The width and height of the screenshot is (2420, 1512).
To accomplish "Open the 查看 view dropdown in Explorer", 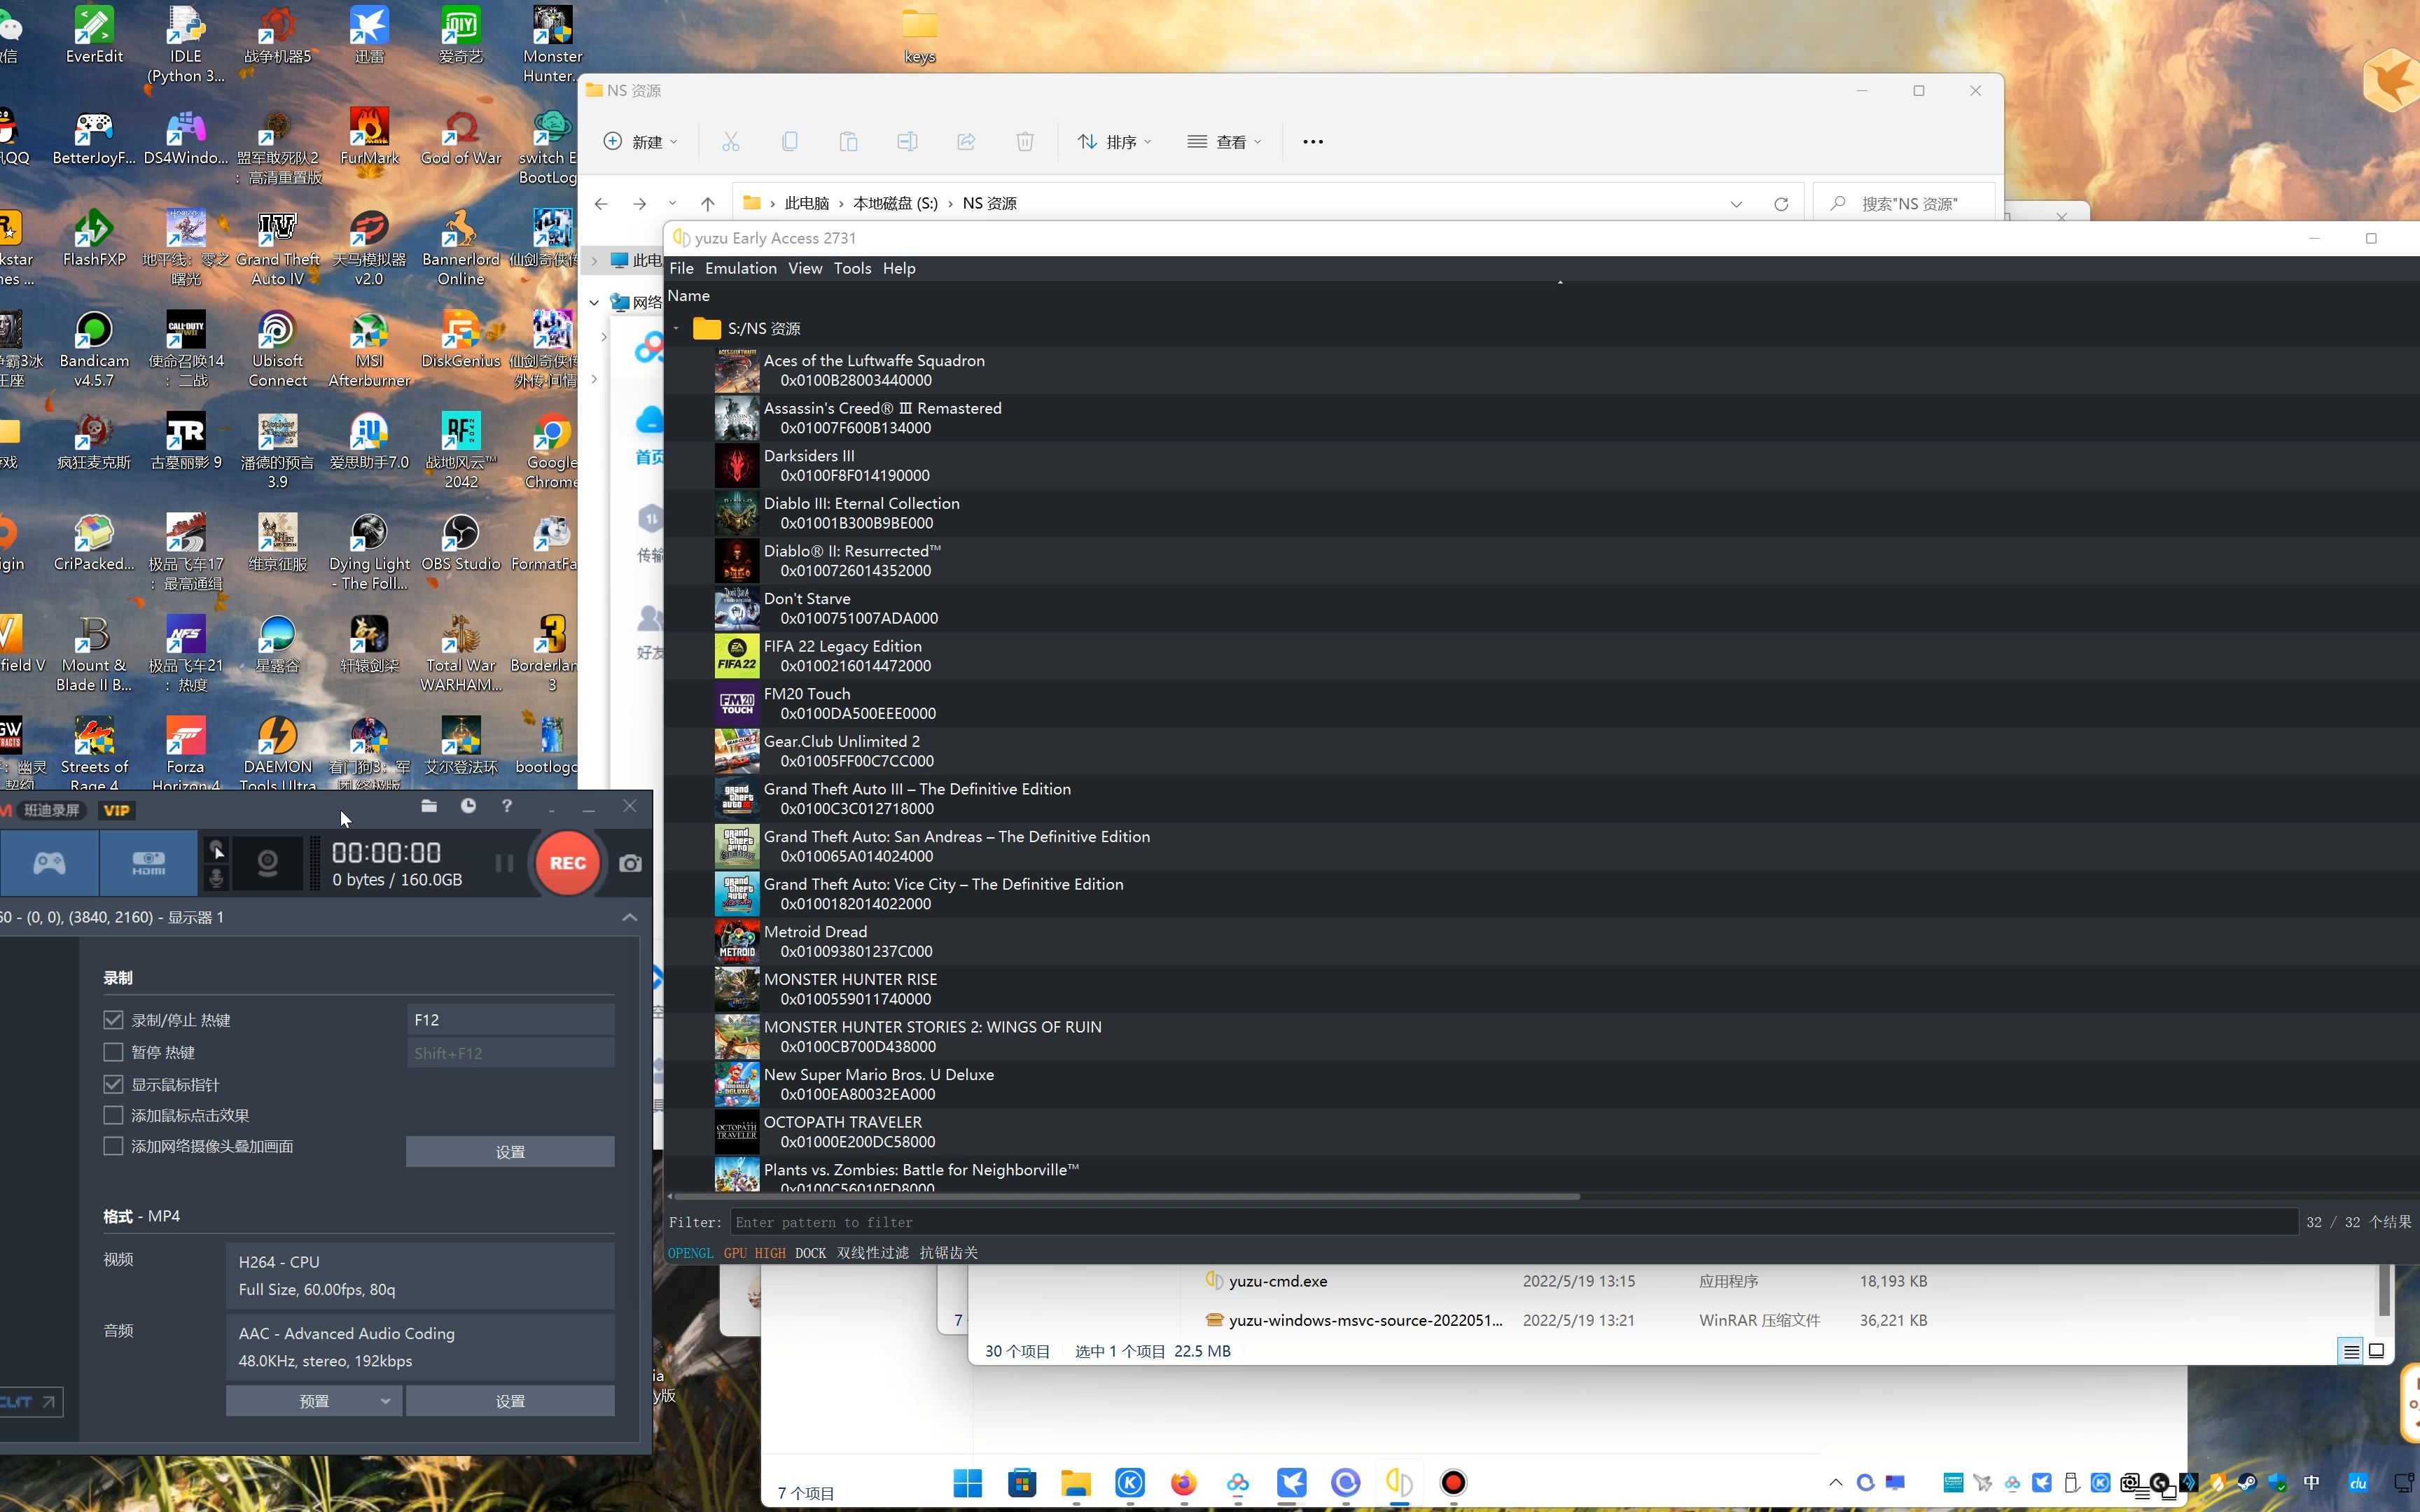I will [1224, 142].
